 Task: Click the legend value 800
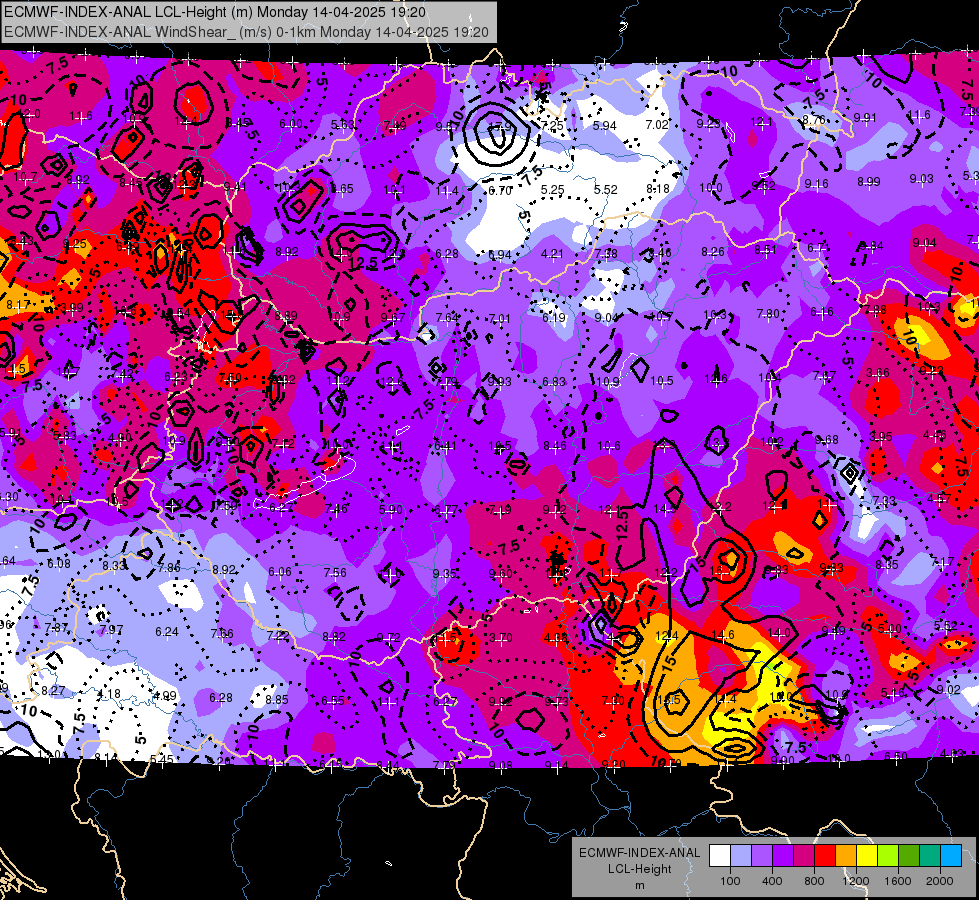click(x=814, y=881)
